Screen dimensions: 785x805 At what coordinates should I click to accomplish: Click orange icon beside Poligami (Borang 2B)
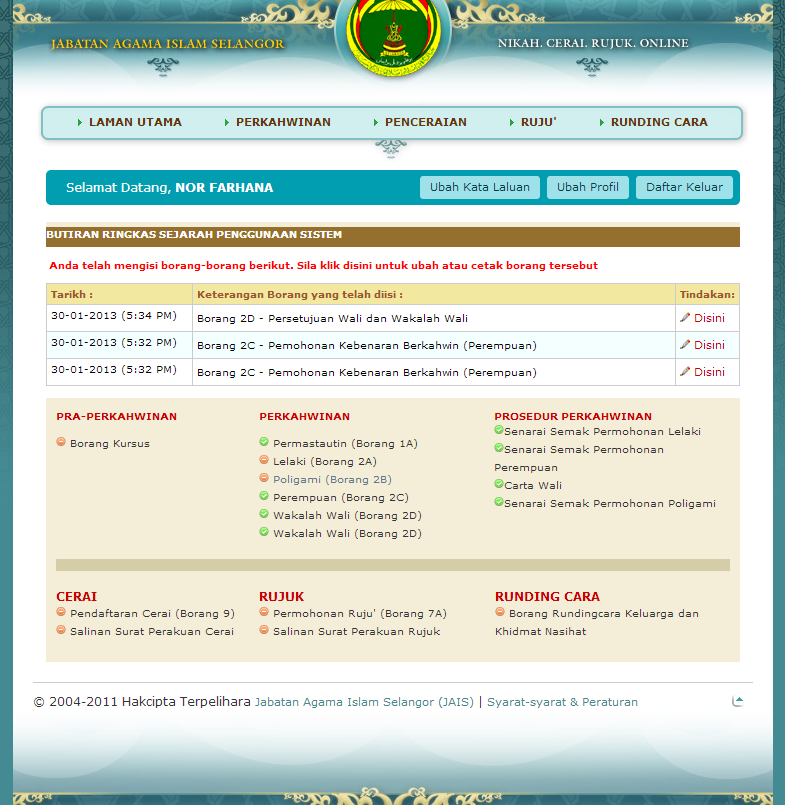tap(264, 477)
